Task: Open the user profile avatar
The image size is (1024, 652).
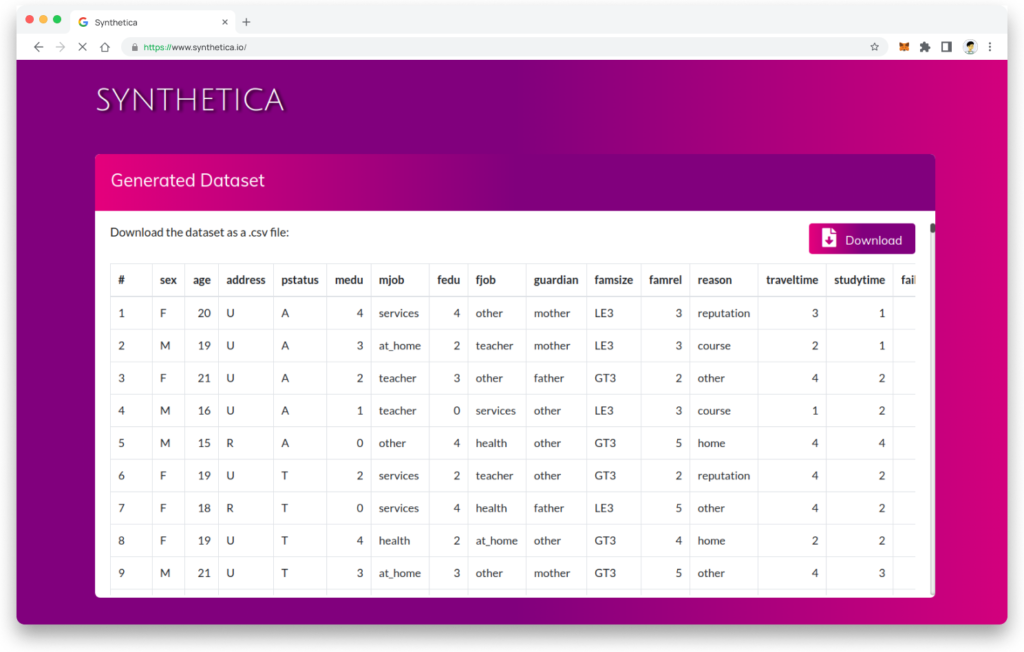Action: pos(970,47)
